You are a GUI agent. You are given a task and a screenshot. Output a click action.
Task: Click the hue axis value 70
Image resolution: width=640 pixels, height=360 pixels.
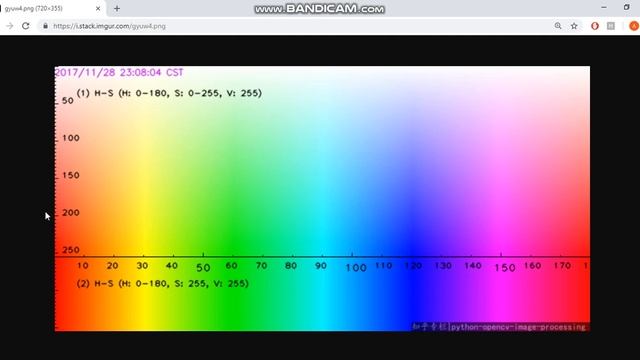pos(261,266)
